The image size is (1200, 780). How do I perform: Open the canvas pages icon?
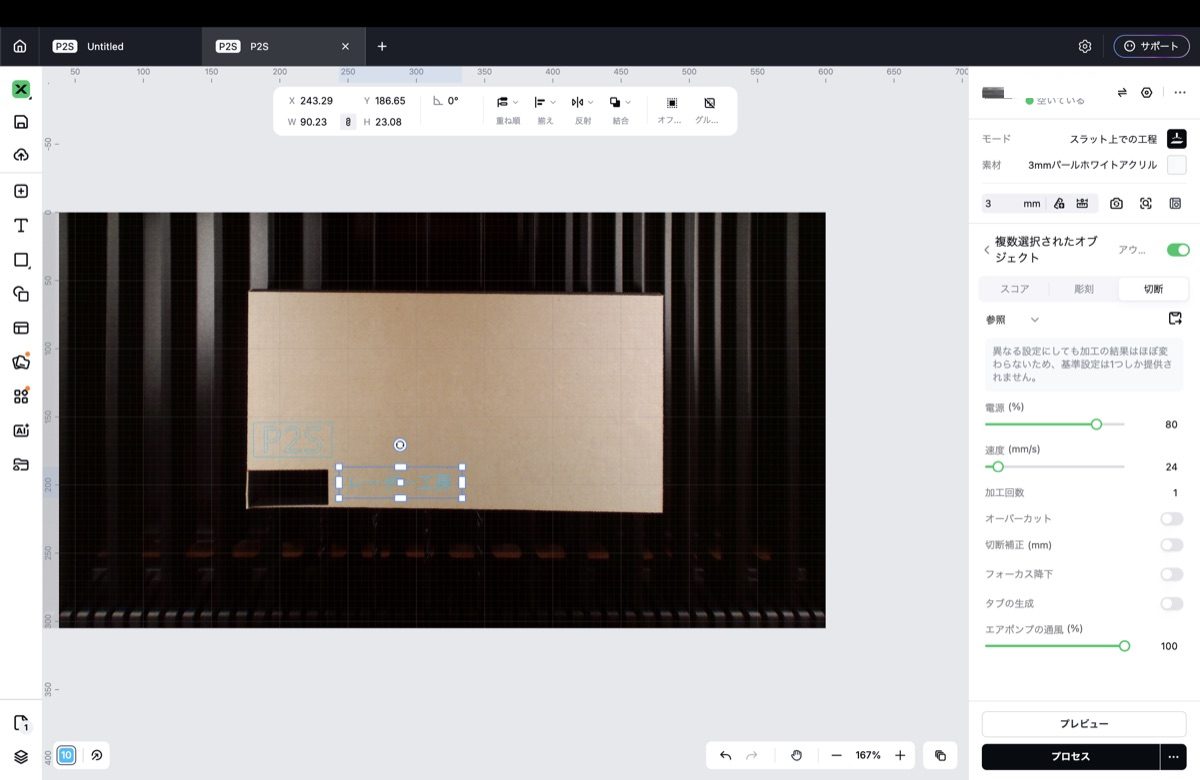click(x=21, y=723)
